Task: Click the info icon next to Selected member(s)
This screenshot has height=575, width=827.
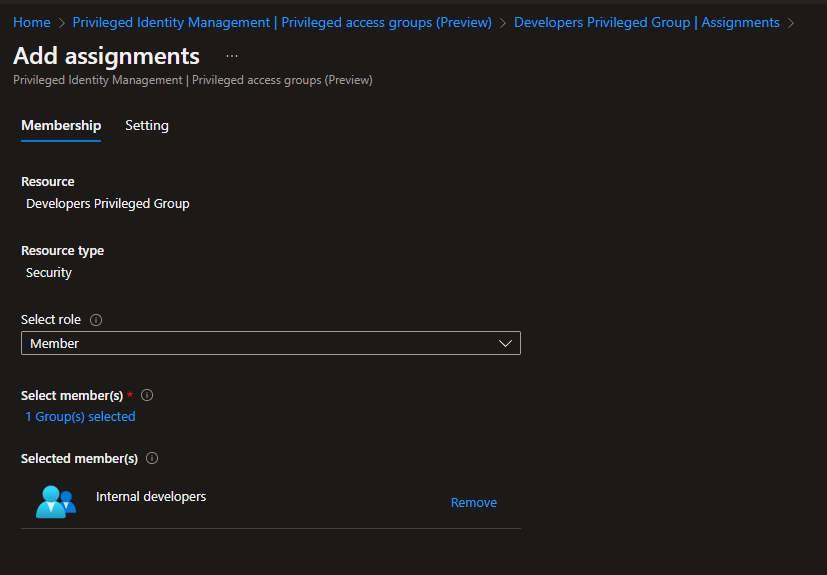Action: [152, 458]
